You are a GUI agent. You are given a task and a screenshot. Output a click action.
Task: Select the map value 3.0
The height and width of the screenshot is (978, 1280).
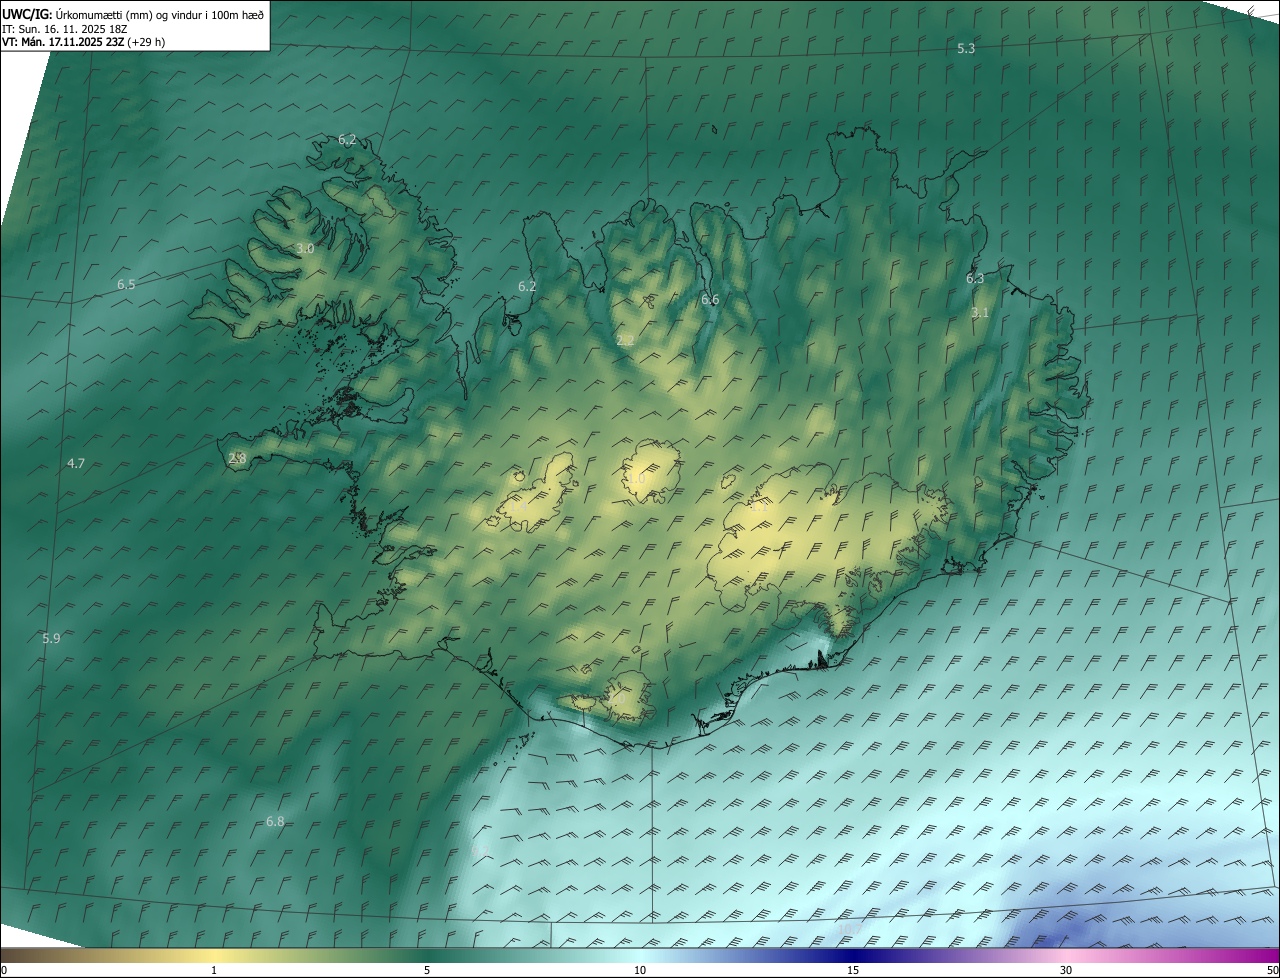(x=305, y=248)
